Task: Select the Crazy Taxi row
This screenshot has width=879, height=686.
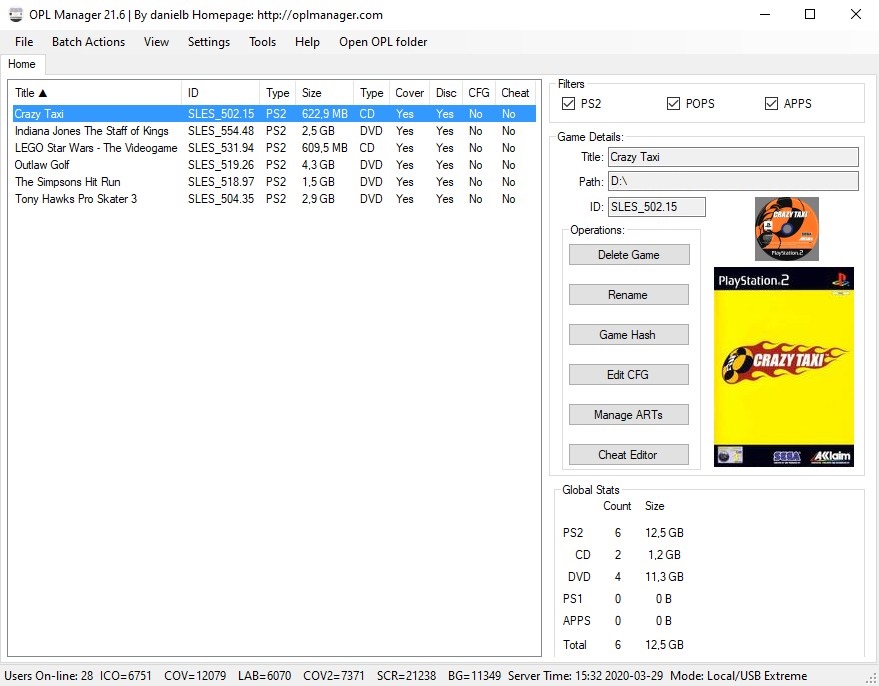Action: point(274,114)
